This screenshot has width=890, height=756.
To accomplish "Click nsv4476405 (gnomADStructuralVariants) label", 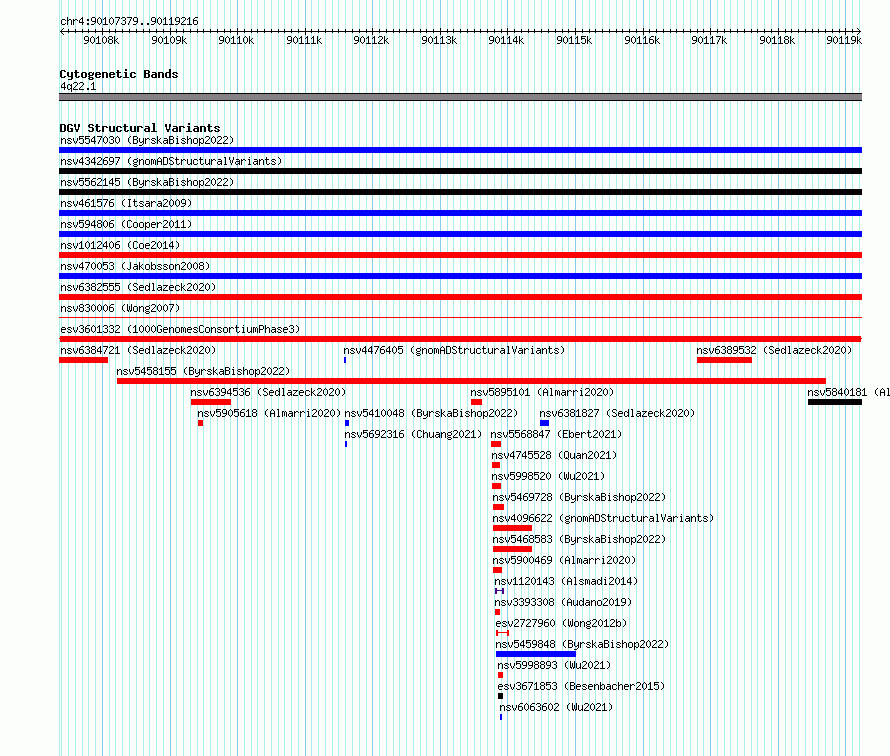I will 454,350.
